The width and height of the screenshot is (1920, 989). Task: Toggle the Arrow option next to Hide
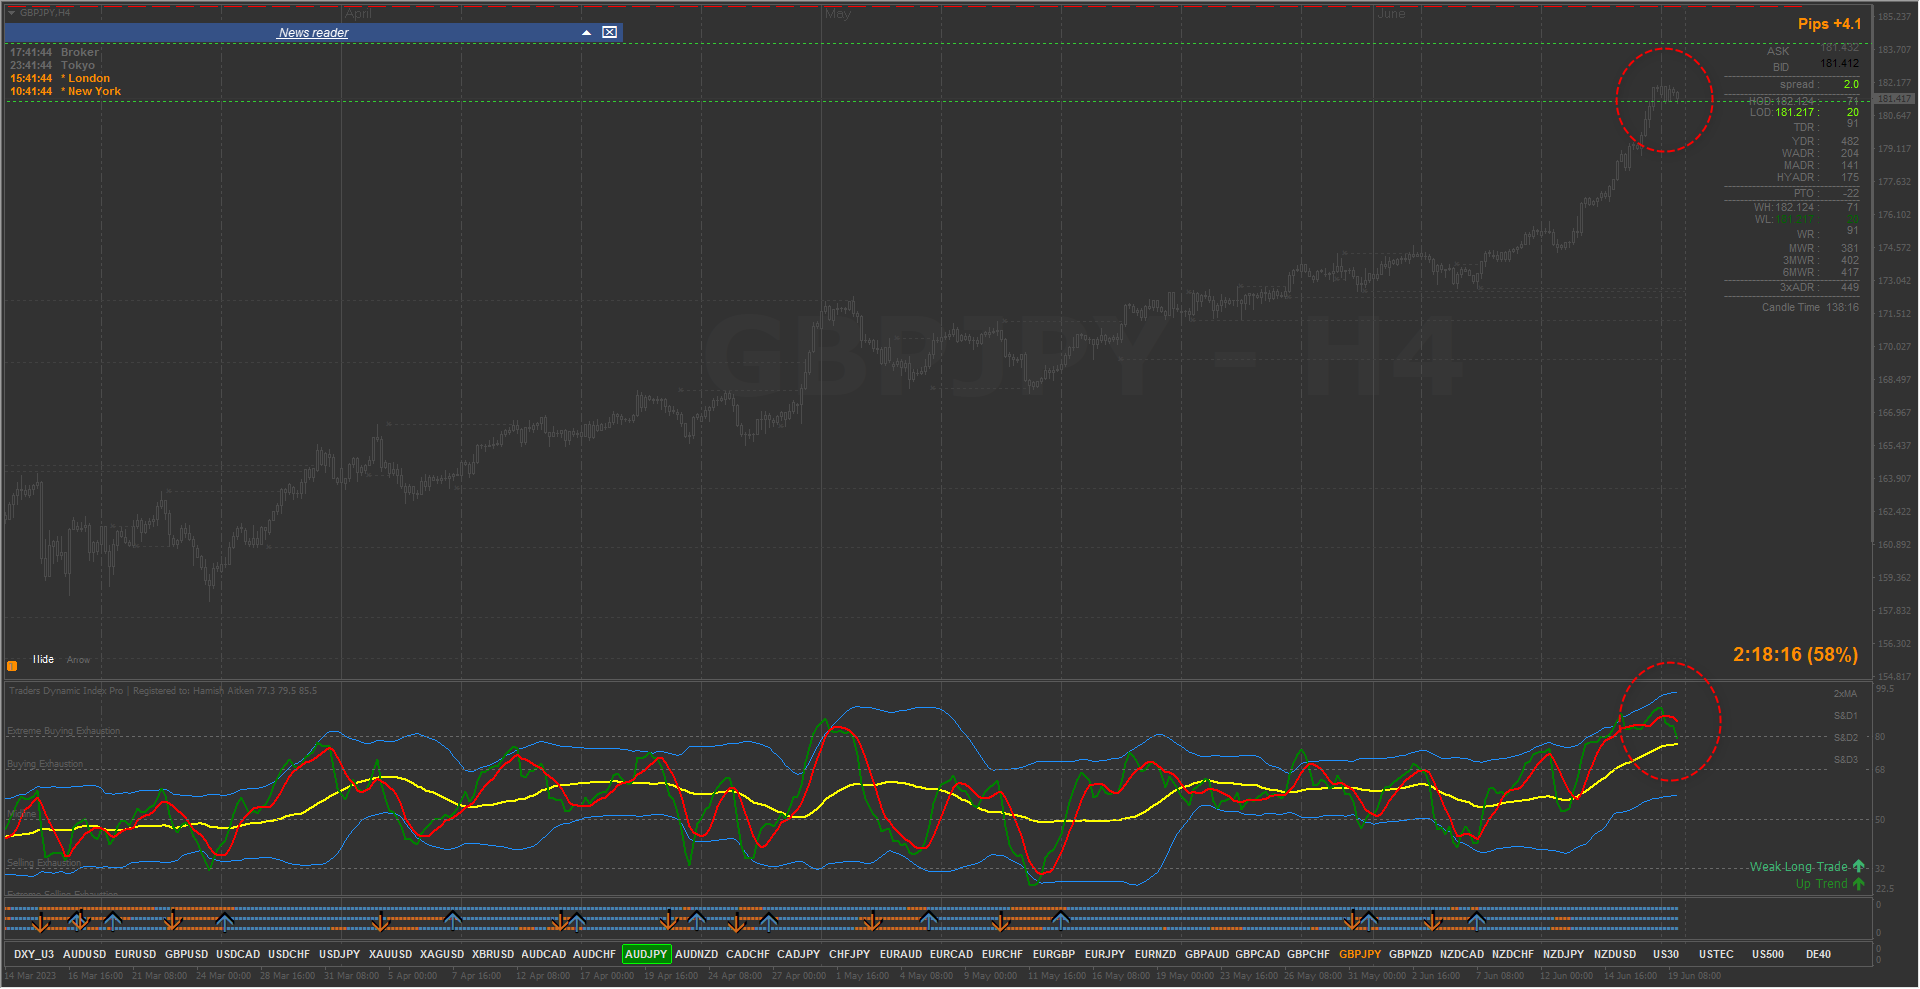point(78,660)
